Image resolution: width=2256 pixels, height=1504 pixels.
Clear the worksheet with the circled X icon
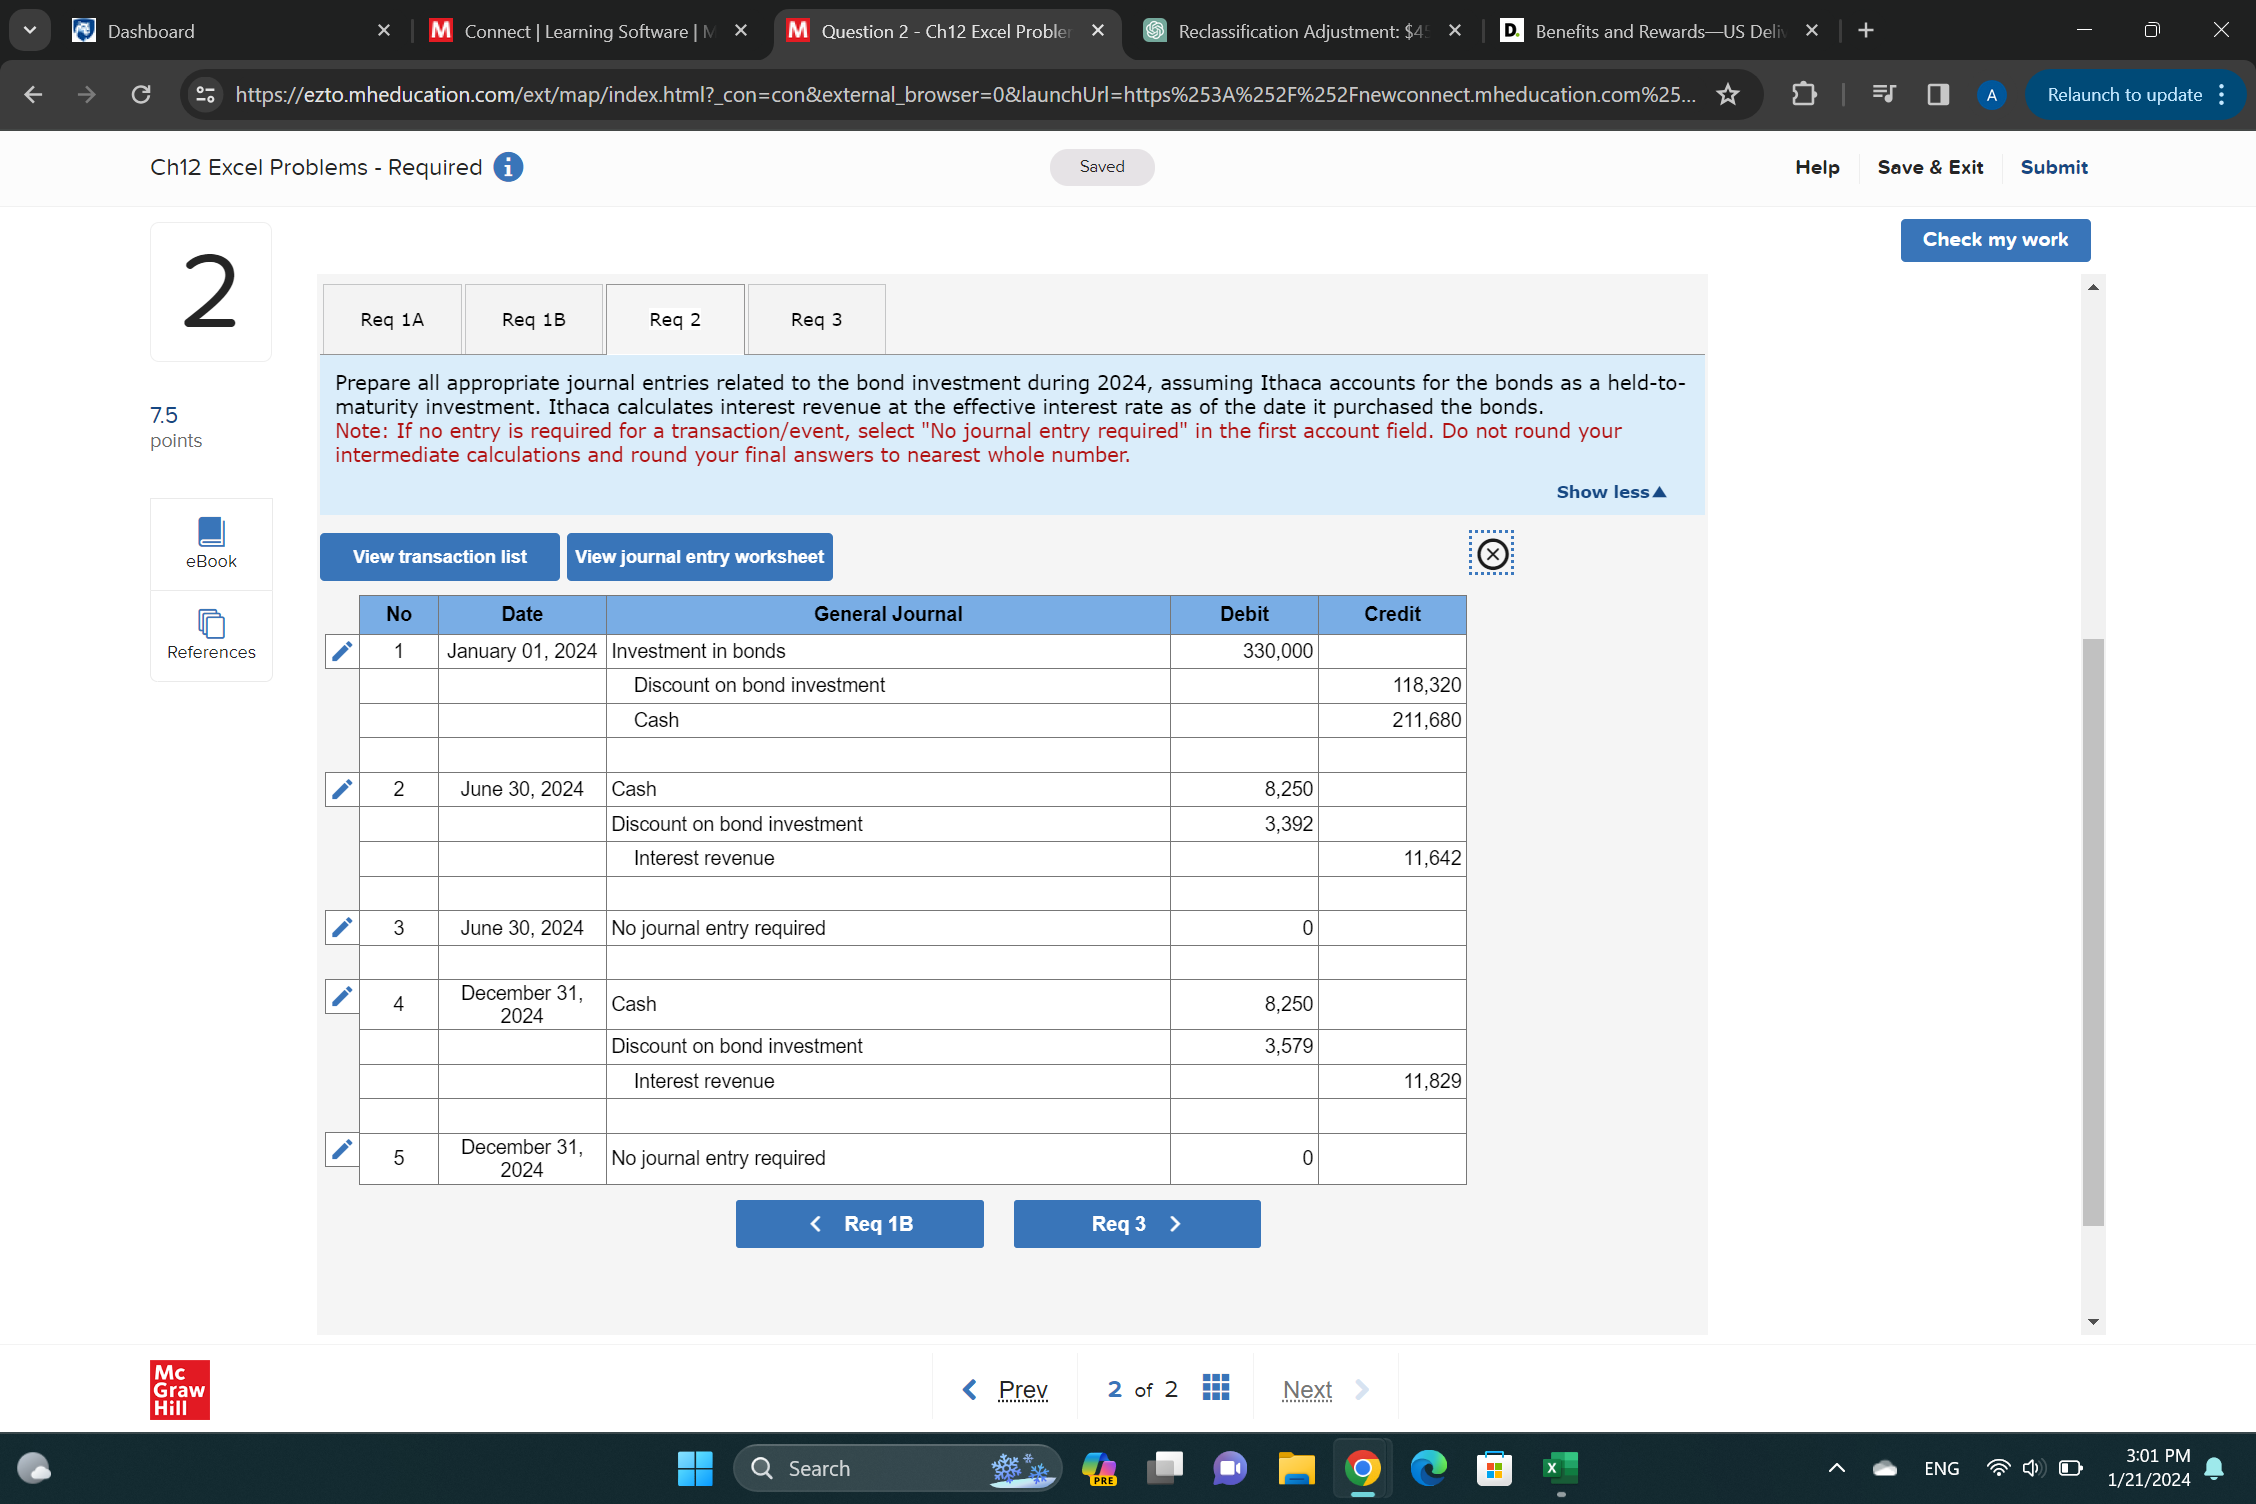tap(1491, 553)
